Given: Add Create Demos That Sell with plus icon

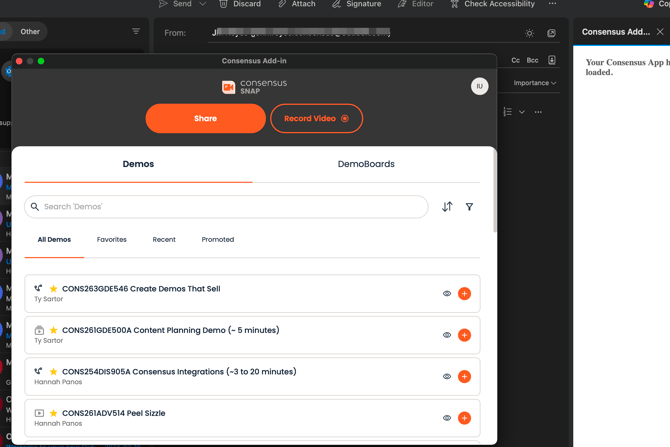Looking at the screenshot, I should [x=464, y=294].
